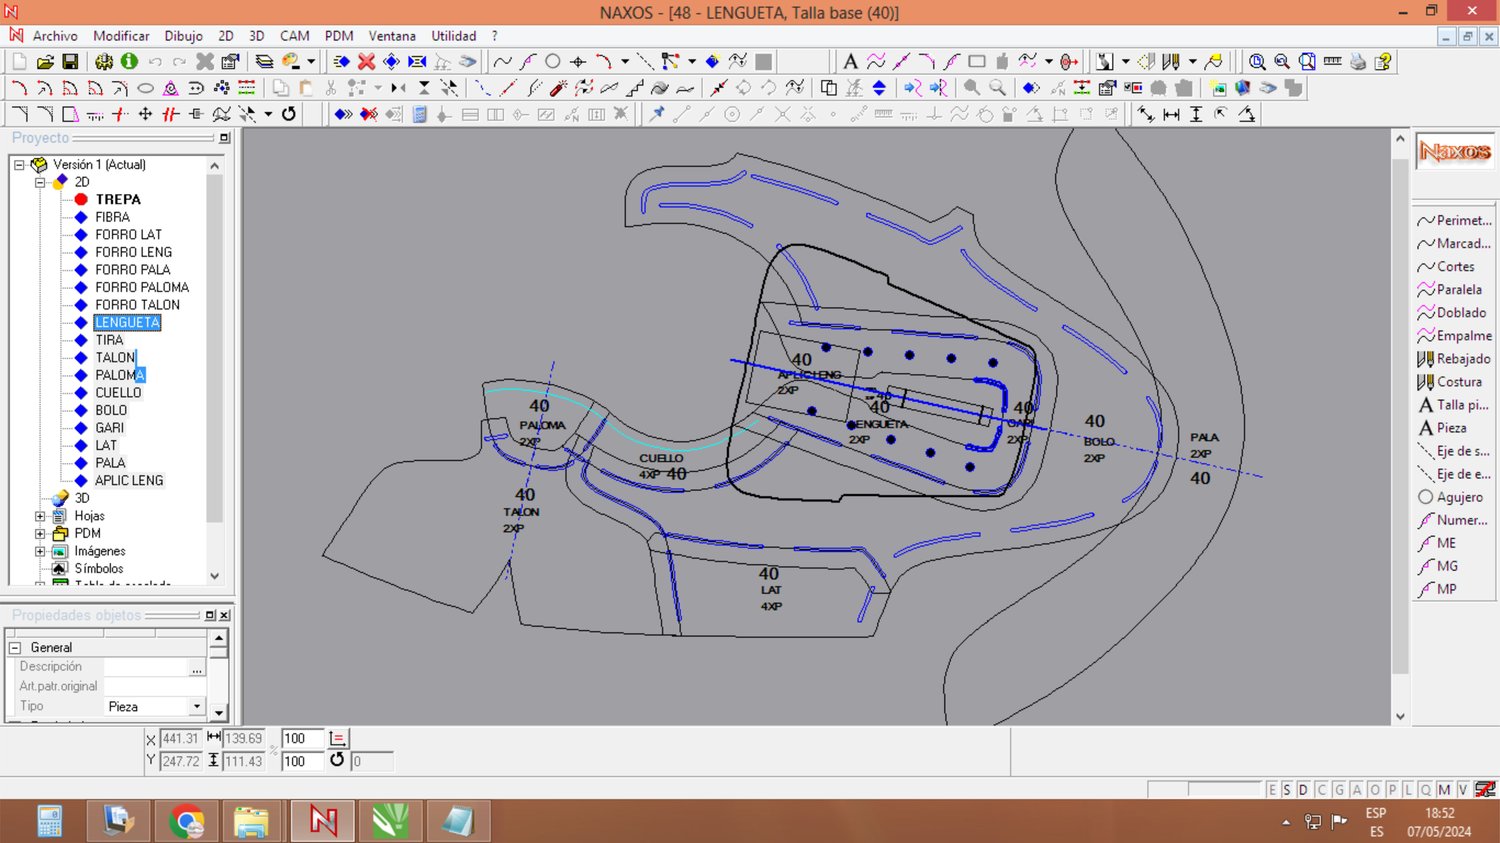Toggle the M status indicator

point(1444,790)
